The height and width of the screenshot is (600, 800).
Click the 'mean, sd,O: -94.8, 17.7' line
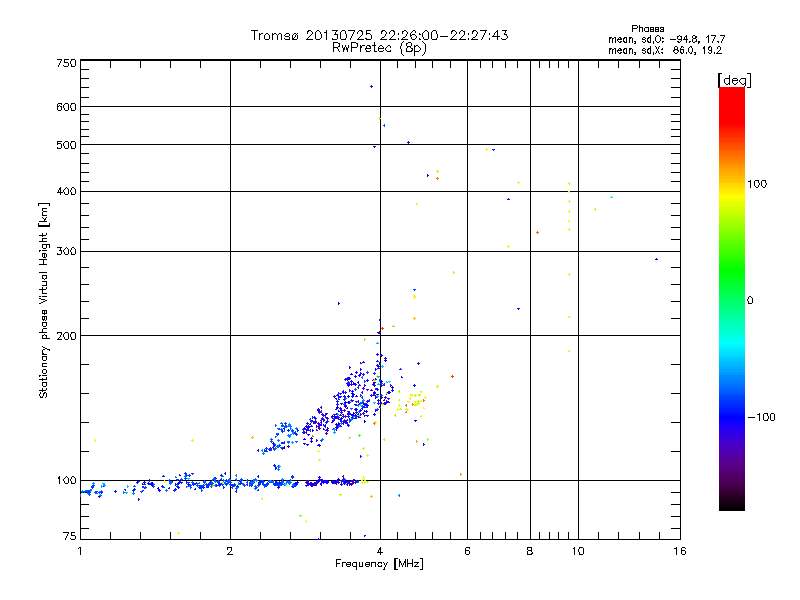(x=666, y=39)
